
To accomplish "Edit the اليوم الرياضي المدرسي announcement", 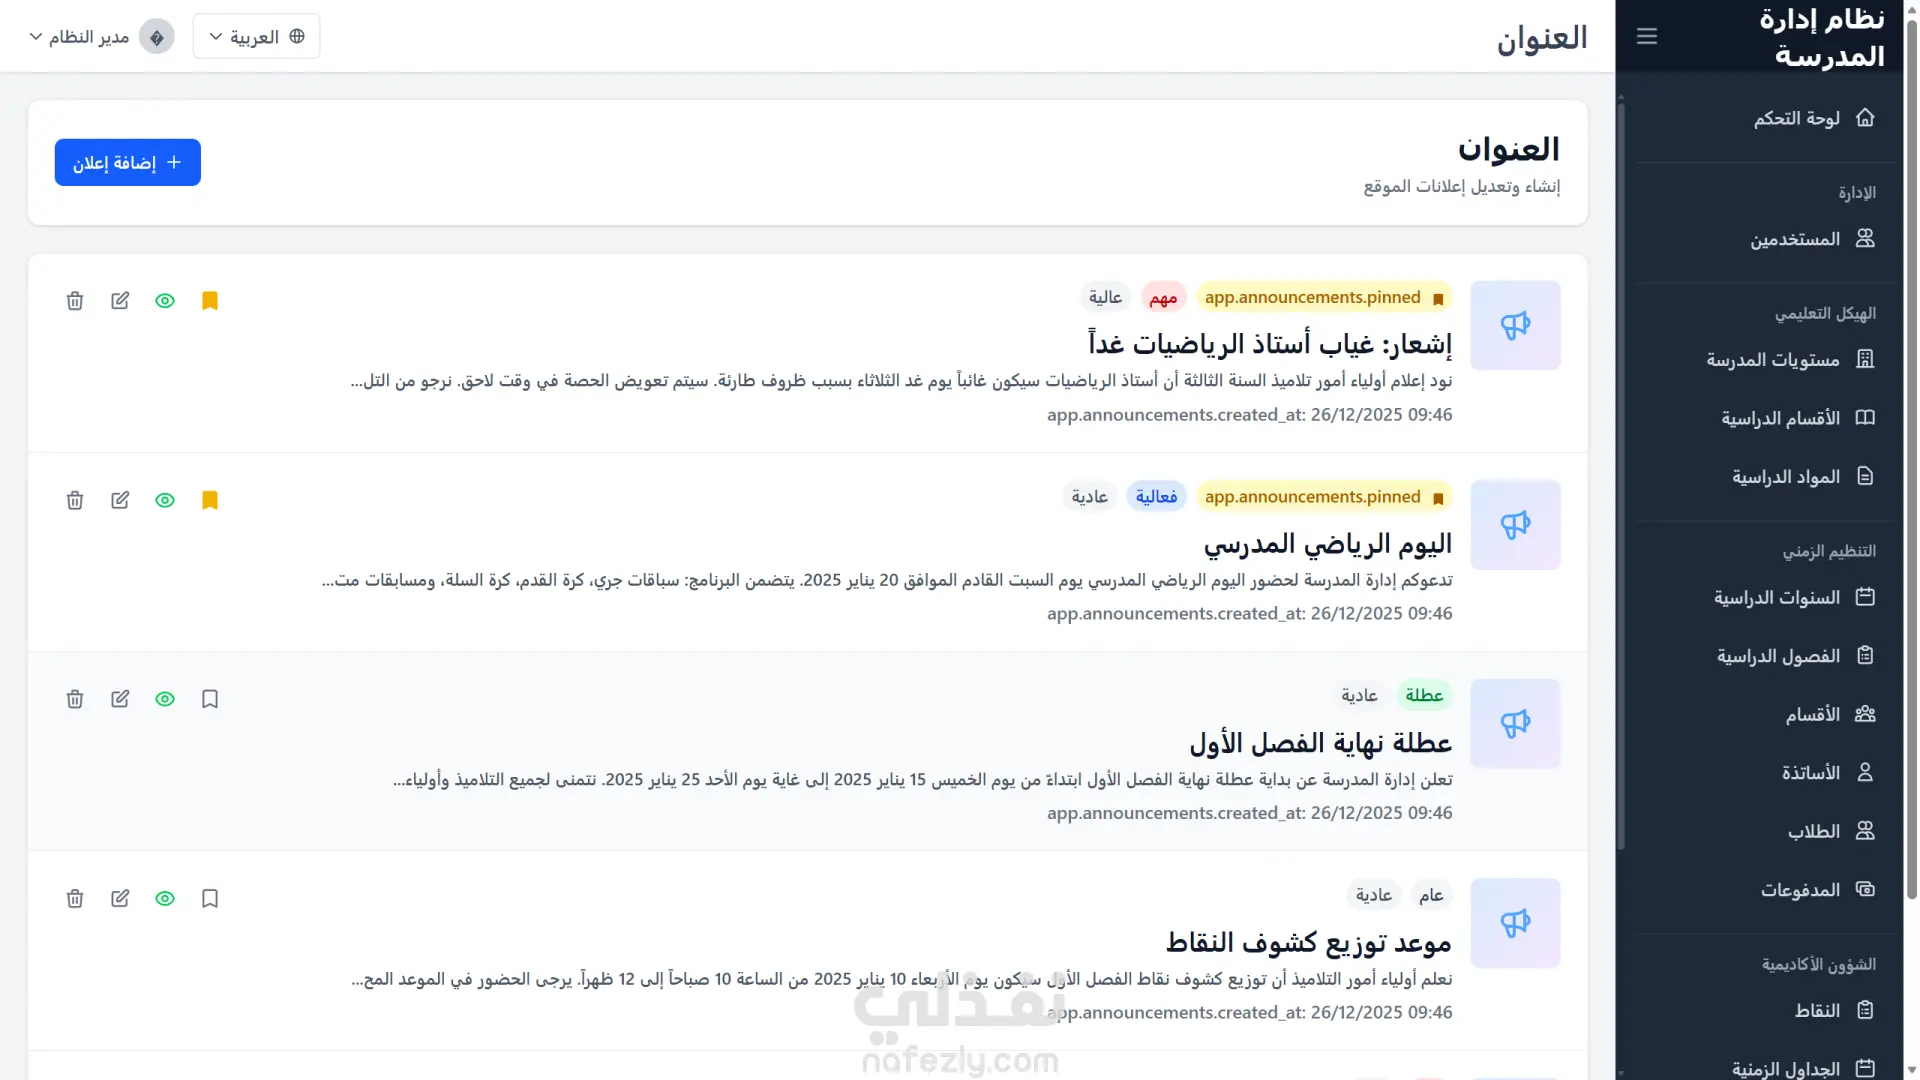I will click(x=120, y=500).
